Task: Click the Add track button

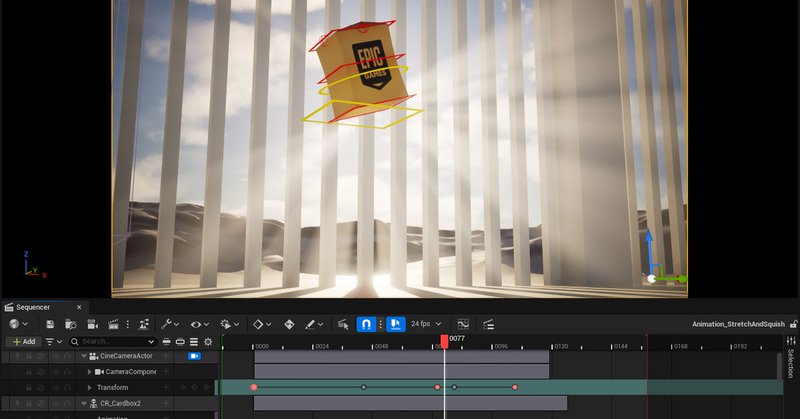Action: pos(24,341)
